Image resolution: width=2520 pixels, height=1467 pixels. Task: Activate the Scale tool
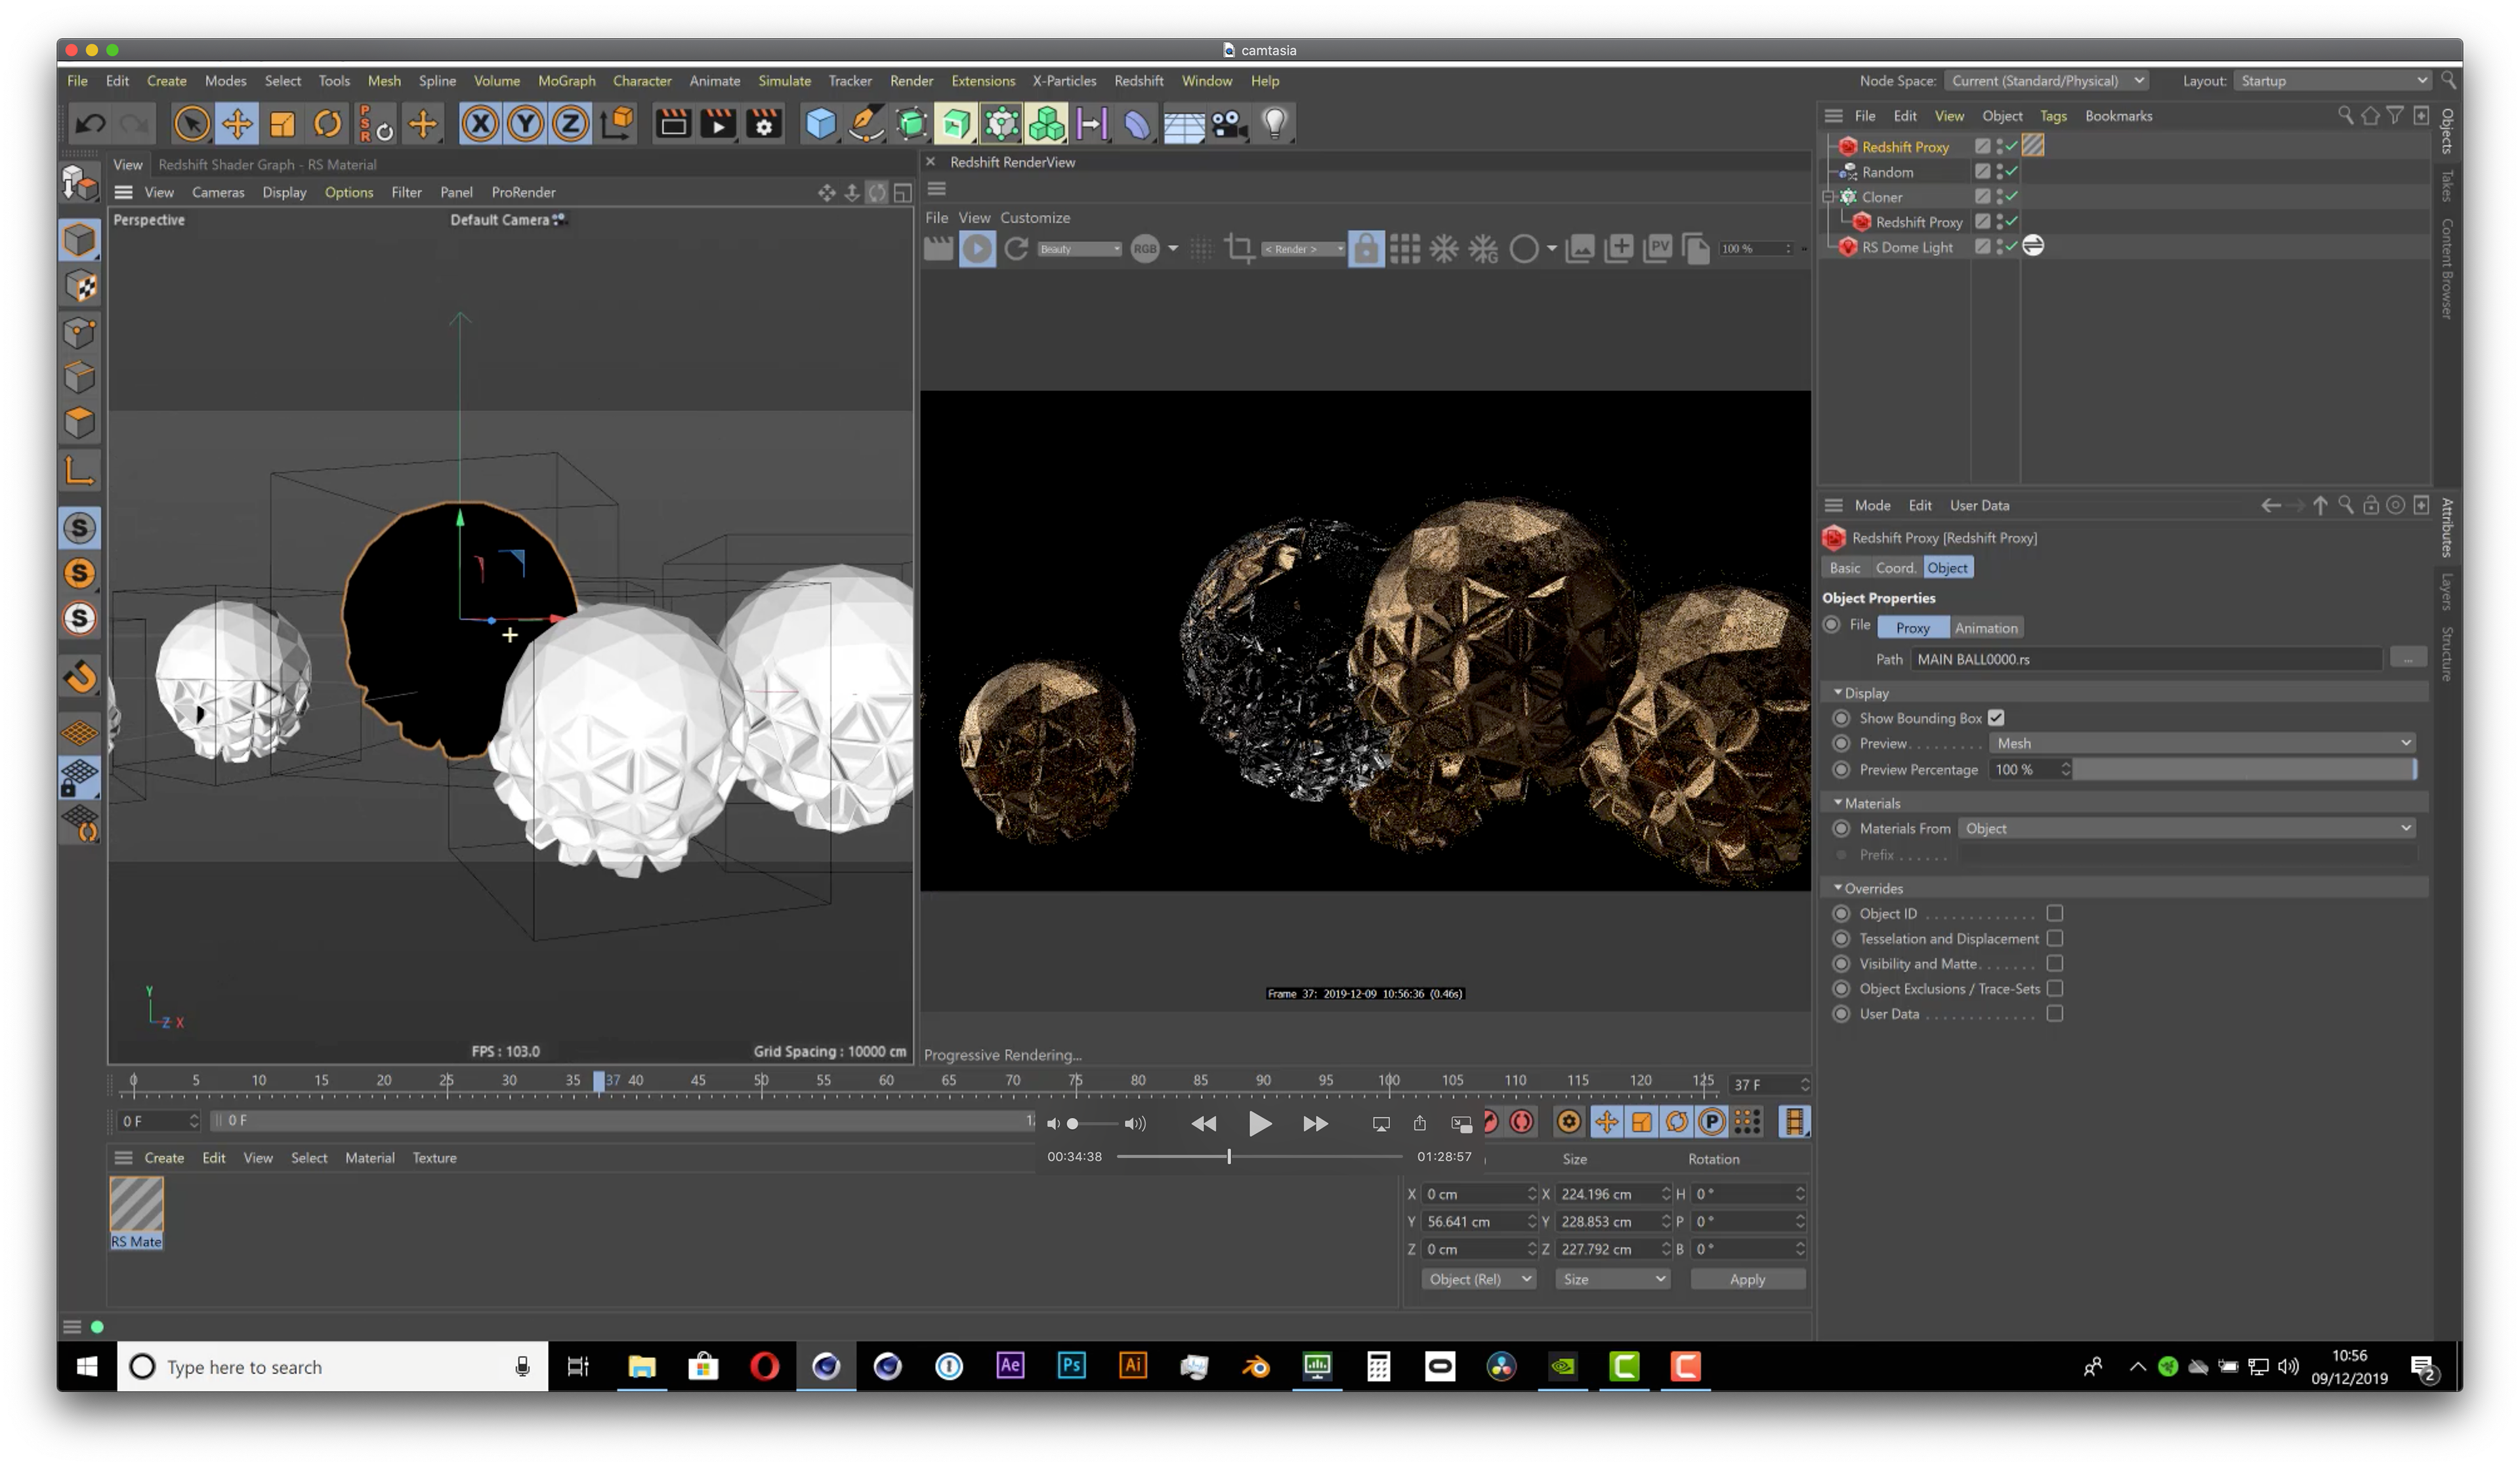pyautogui.click(x=283, y=124)
